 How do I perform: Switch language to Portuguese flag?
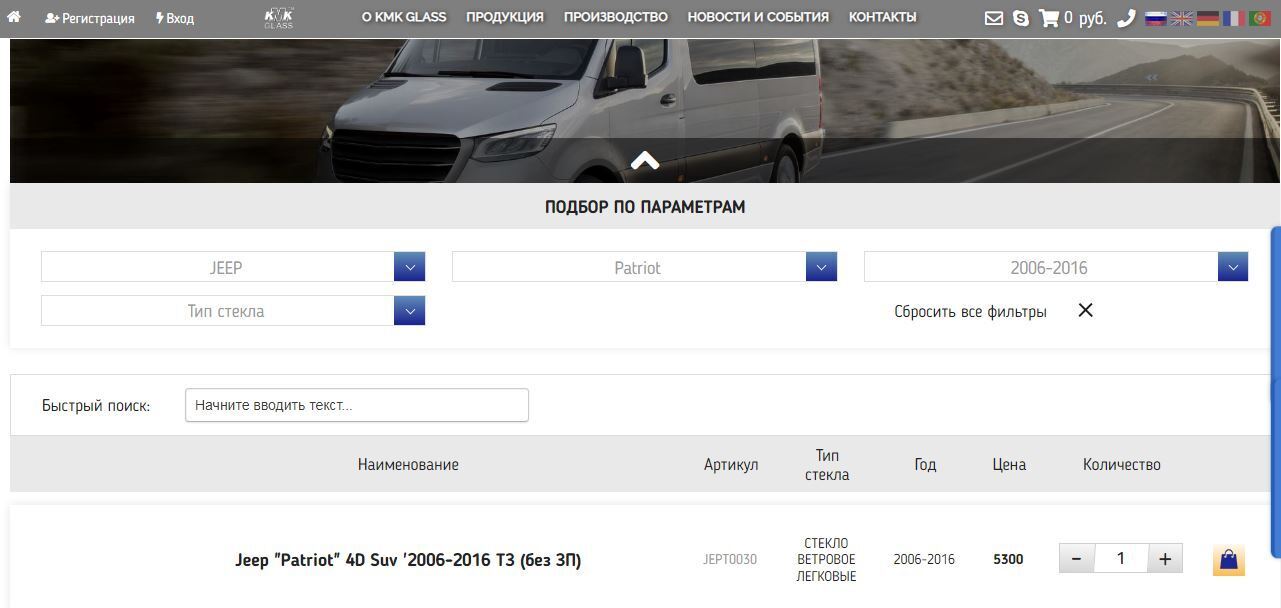click(x=1260, y=18)
